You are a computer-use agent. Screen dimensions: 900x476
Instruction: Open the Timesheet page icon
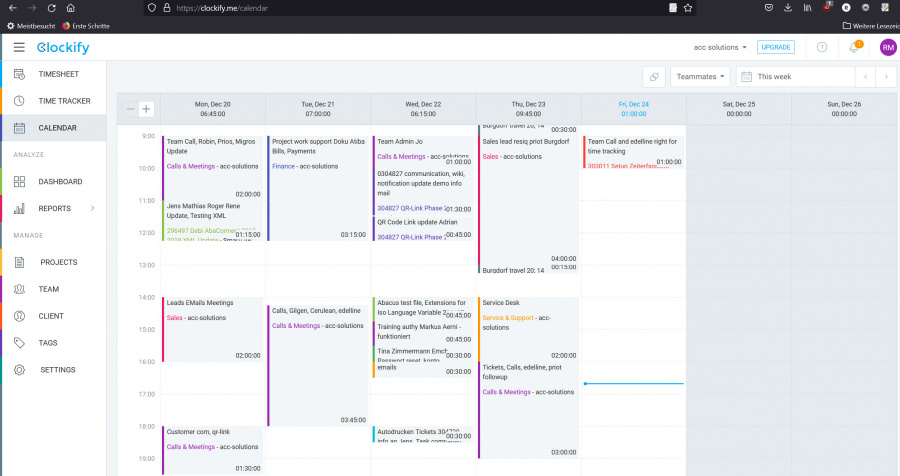point(19,74)
